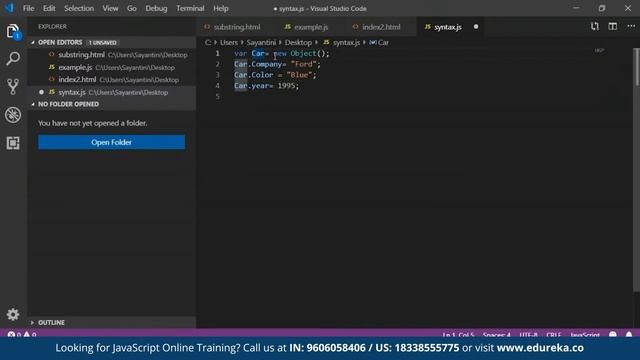Change line ending via CRLF status
The width and height of the screenshot is (640, 360).
click(x=554, y=335)
